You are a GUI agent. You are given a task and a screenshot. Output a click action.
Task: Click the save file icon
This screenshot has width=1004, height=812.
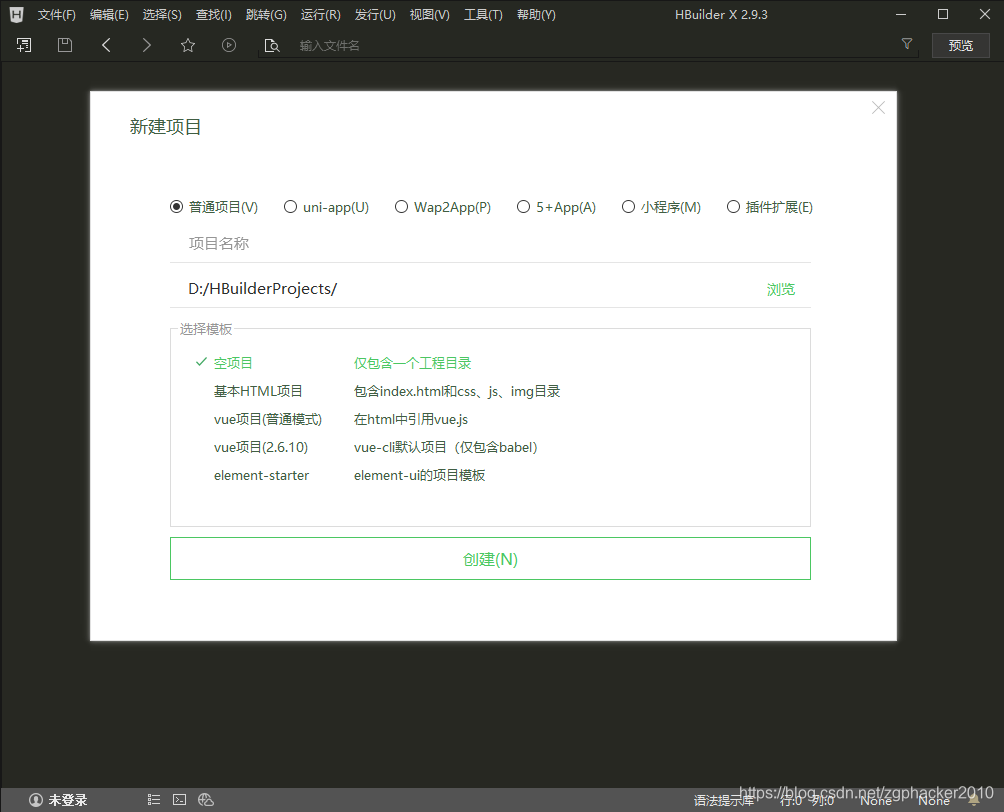(x=65, y=45)
